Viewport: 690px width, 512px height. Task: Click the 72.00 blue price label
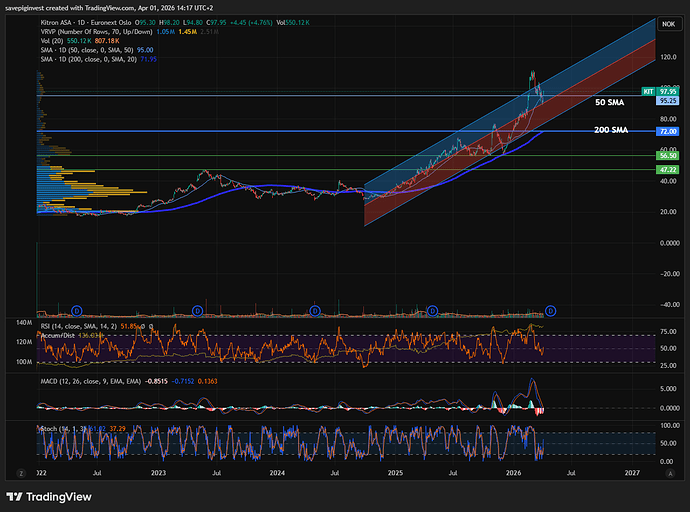(668, 131)
